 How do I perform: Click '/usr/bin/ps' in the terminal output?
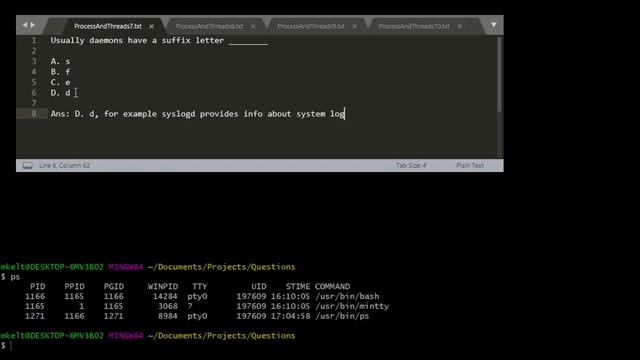342,316
